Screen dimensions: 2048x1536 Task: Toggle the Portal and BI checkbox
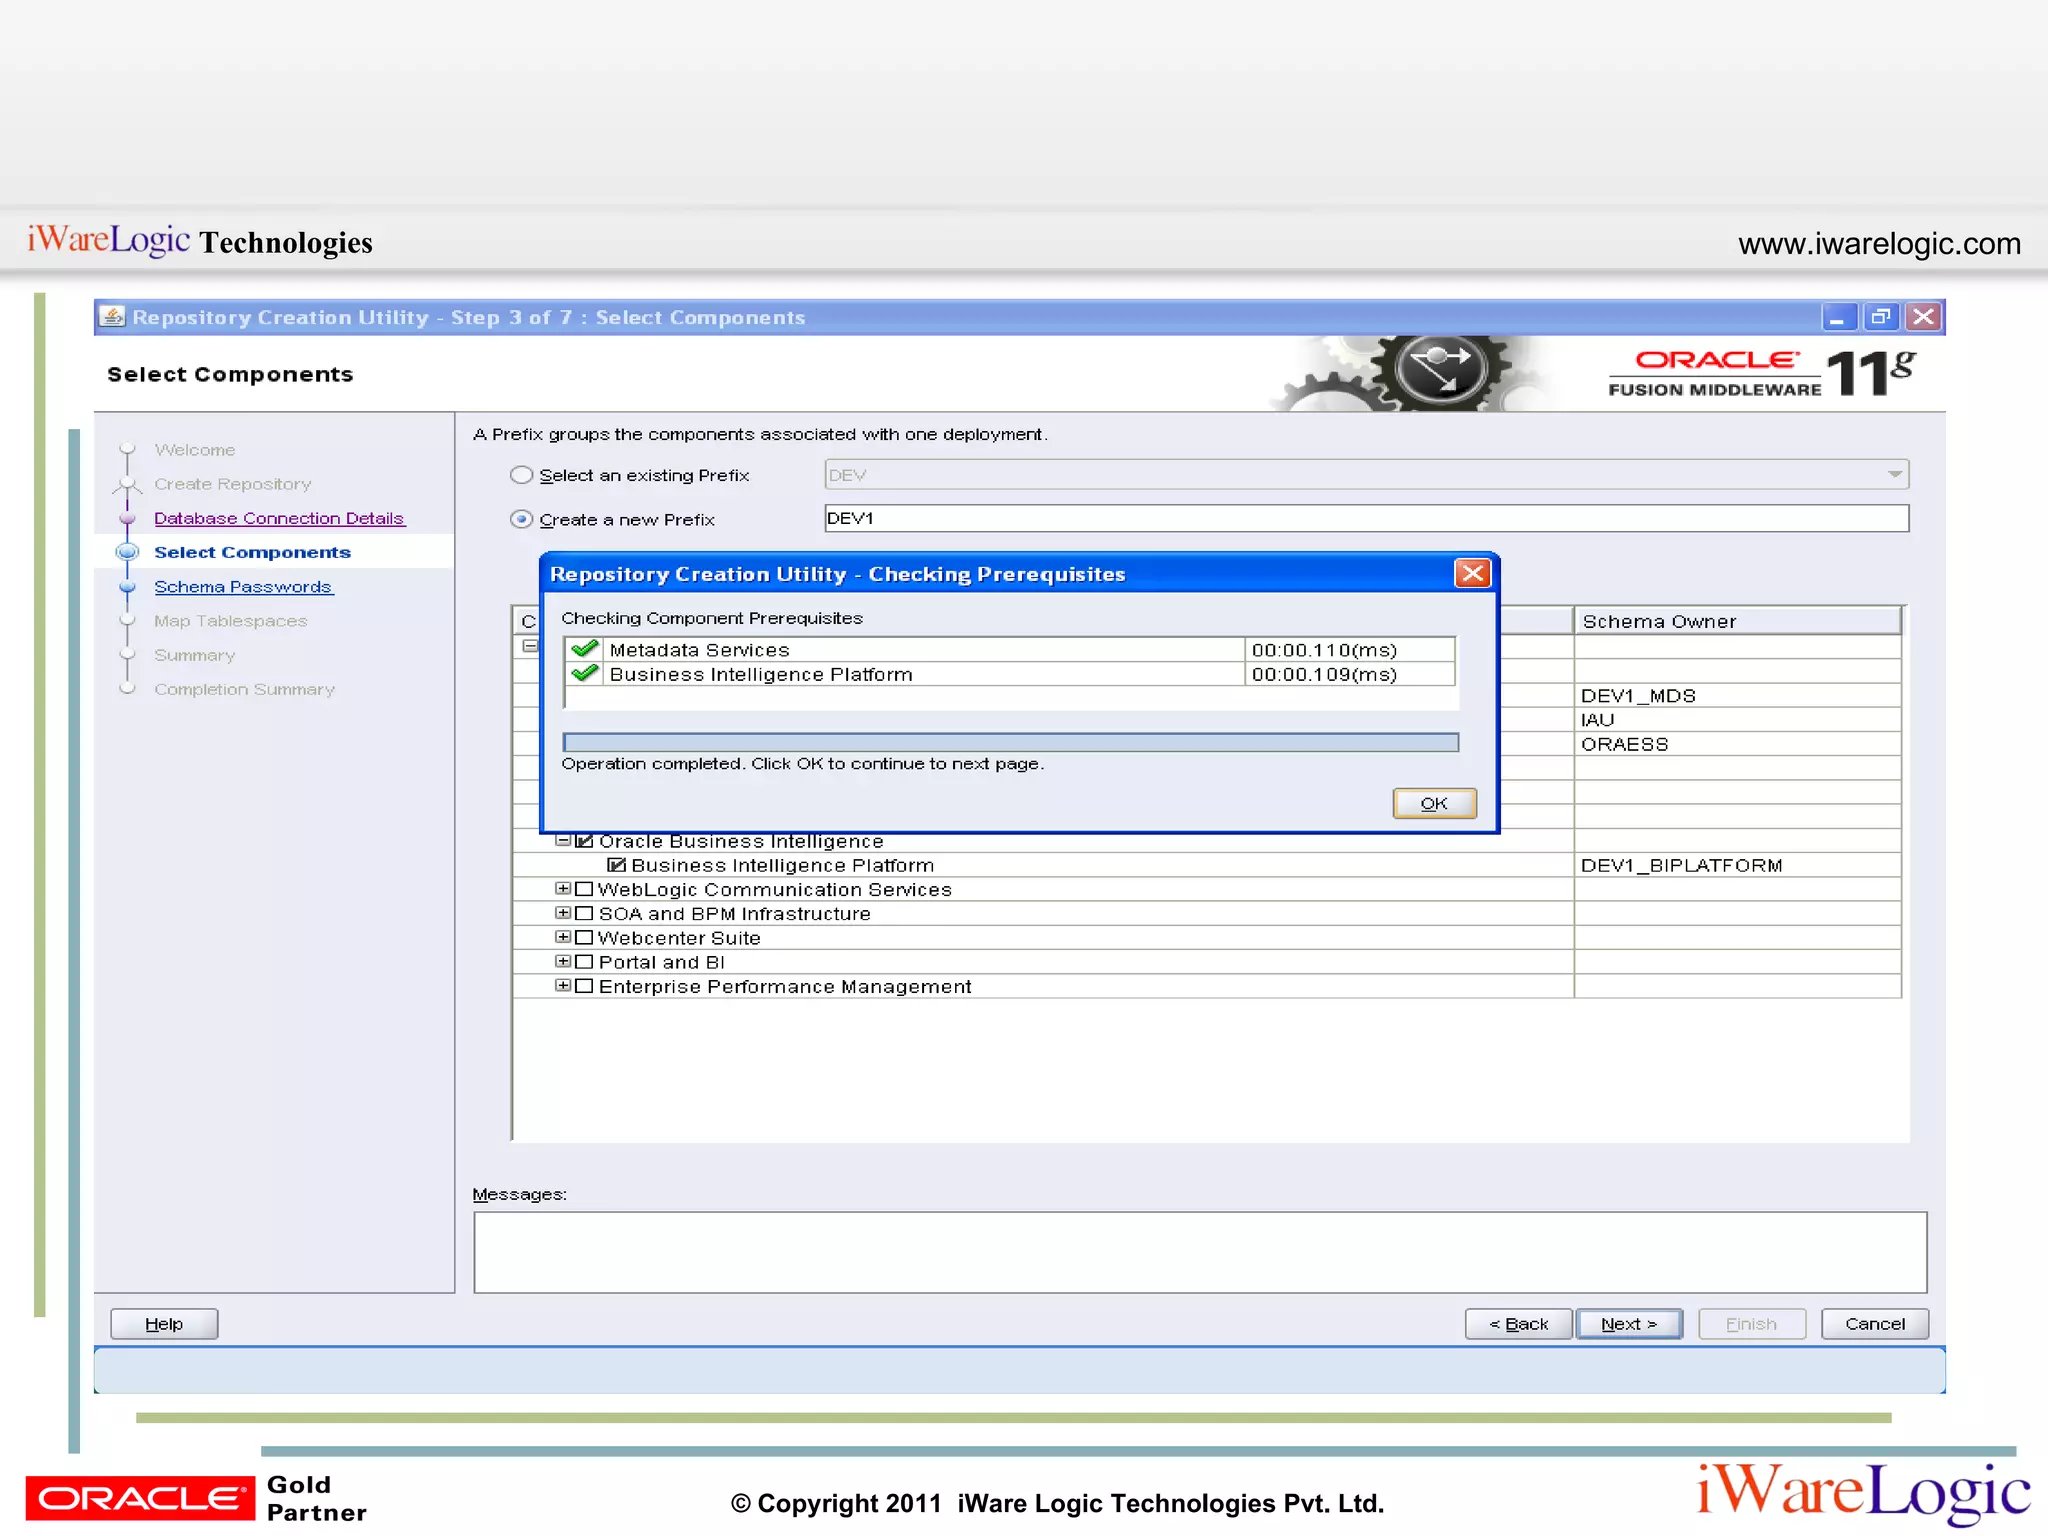pyautogui.click(x=584, y=962)
